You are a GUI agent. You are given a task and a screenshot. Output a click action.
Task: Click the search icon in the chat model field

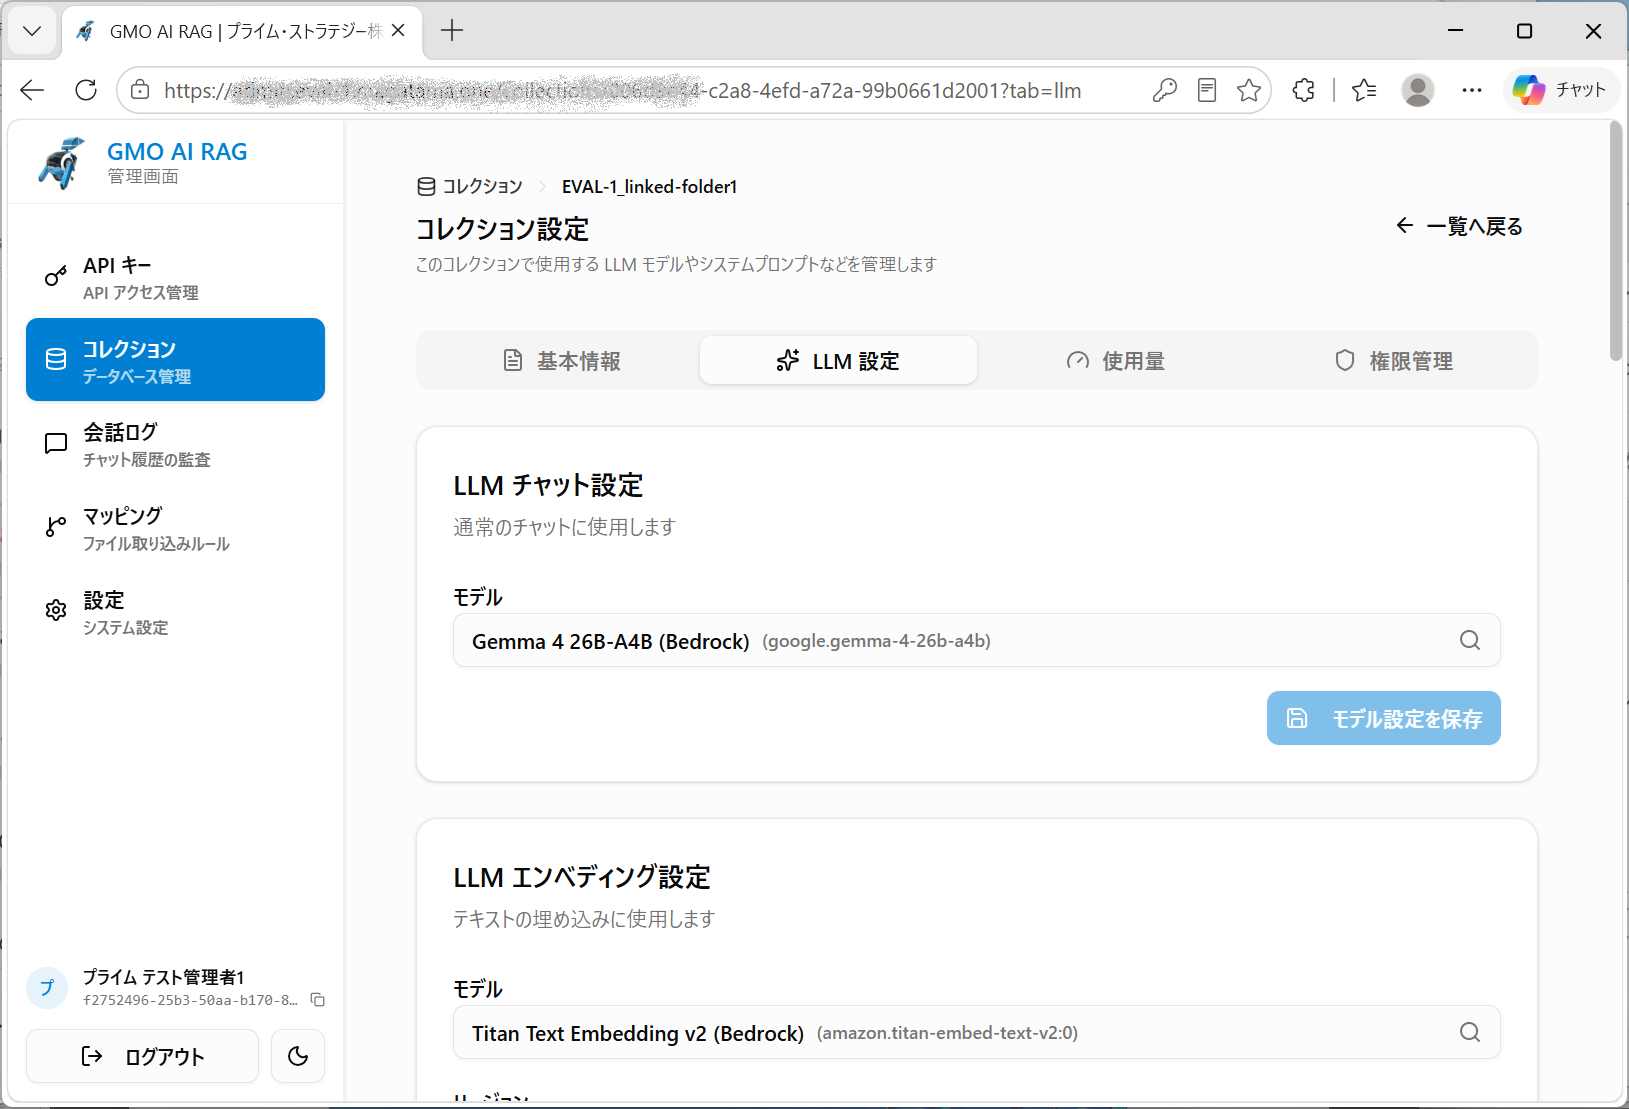point(1469,640)
